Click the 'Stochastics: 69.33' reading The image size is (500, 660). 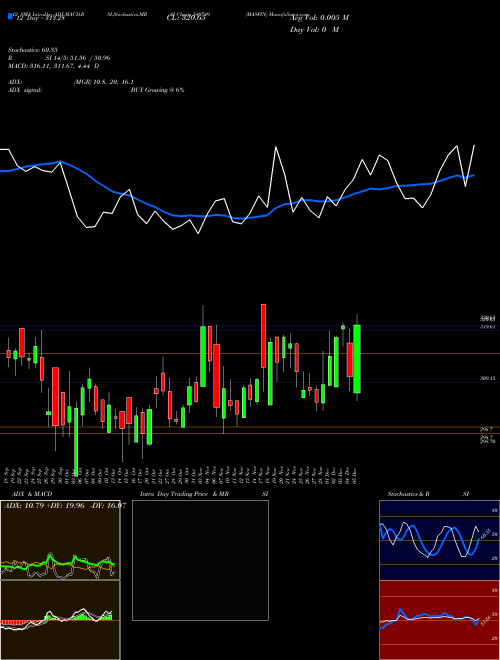click(33, 50)
